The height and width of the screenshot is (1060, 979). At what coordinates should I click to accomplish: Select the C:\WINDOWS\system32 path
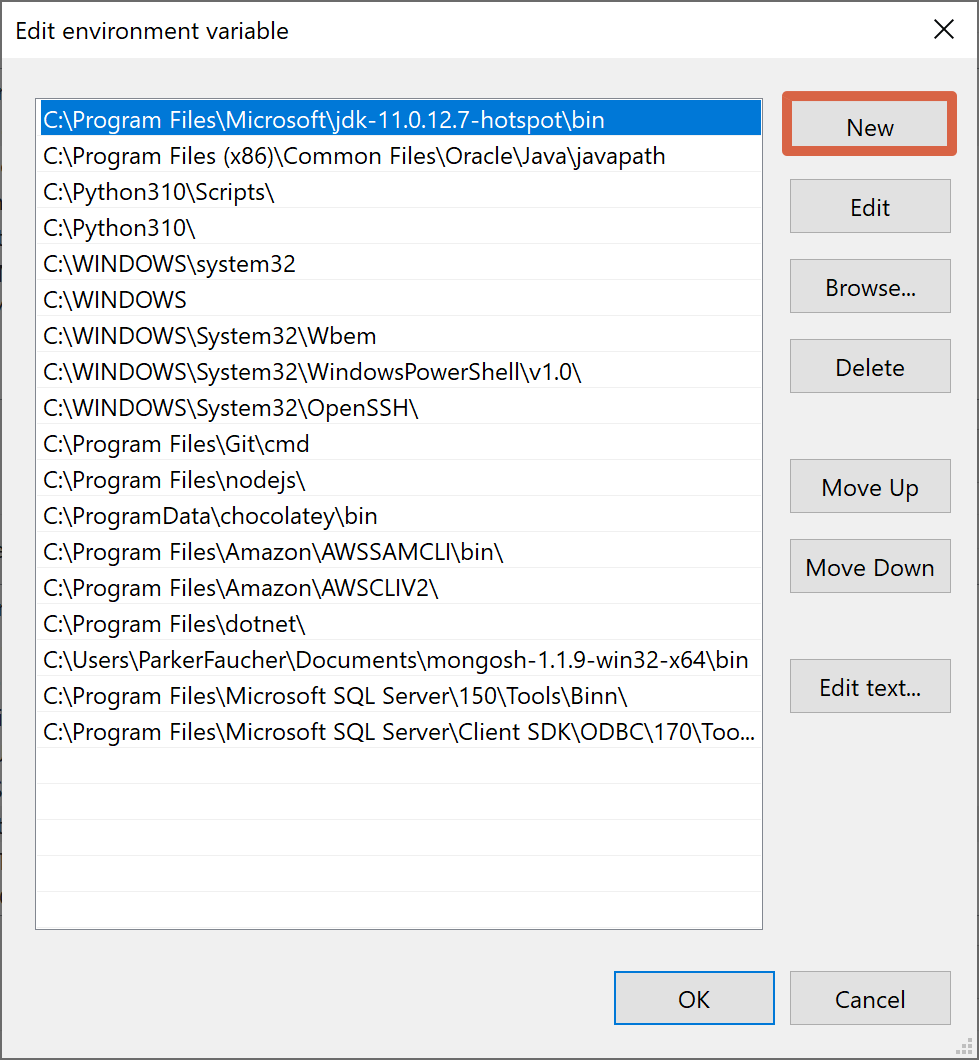[169, 264]
